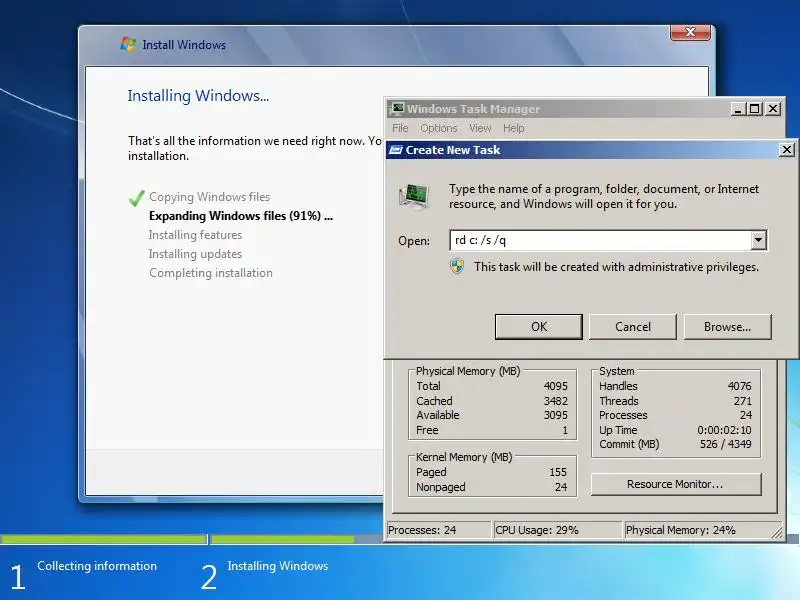Click the Task Manager title bar icon

396,109
